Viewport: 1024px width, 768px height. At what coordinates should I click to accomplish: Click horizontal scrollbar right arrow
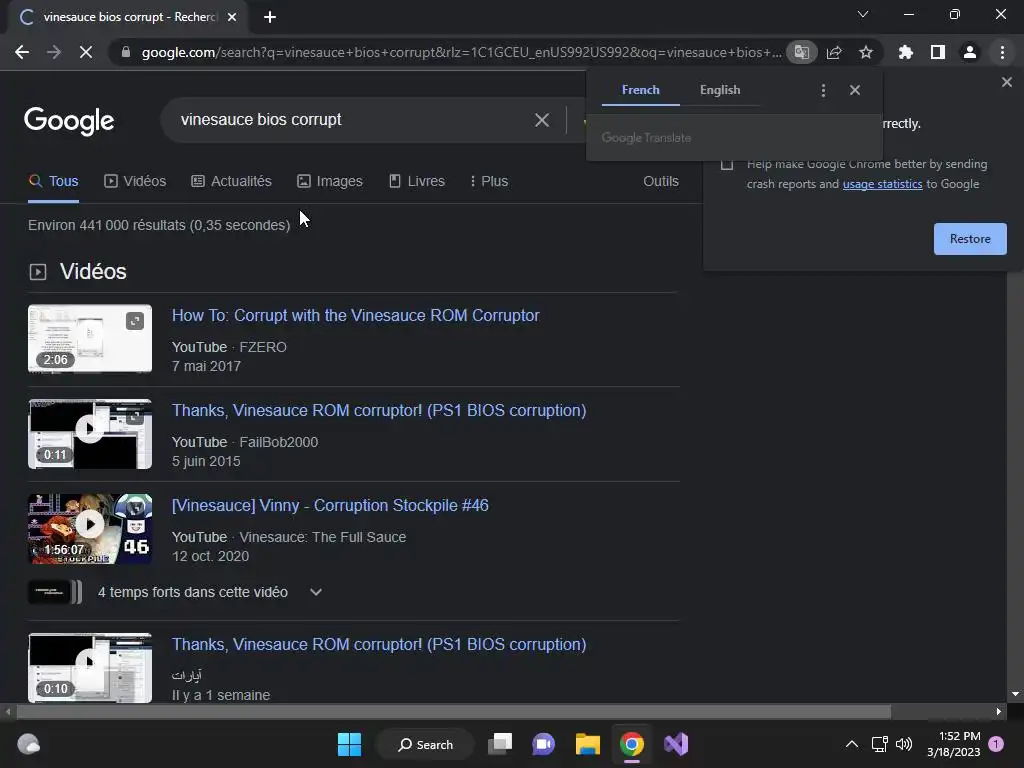pos(999,712)
